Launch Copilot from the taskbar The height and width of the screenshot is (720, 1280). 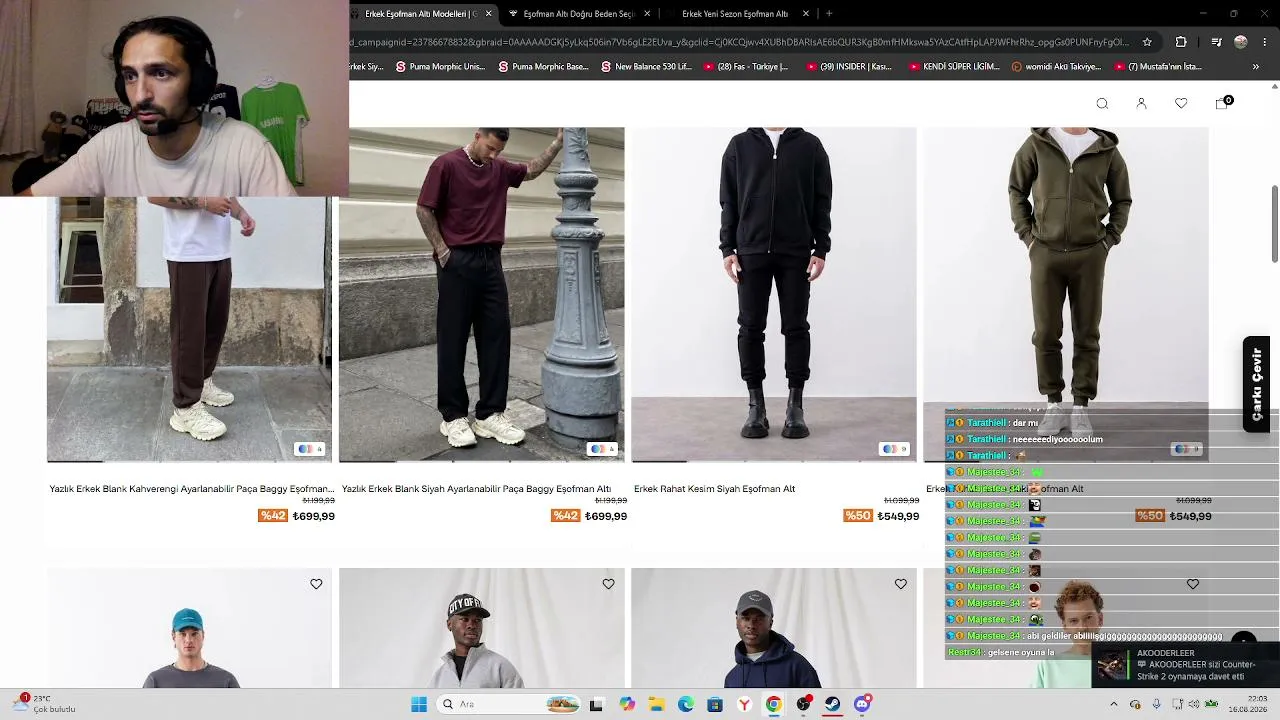[627, 704]
